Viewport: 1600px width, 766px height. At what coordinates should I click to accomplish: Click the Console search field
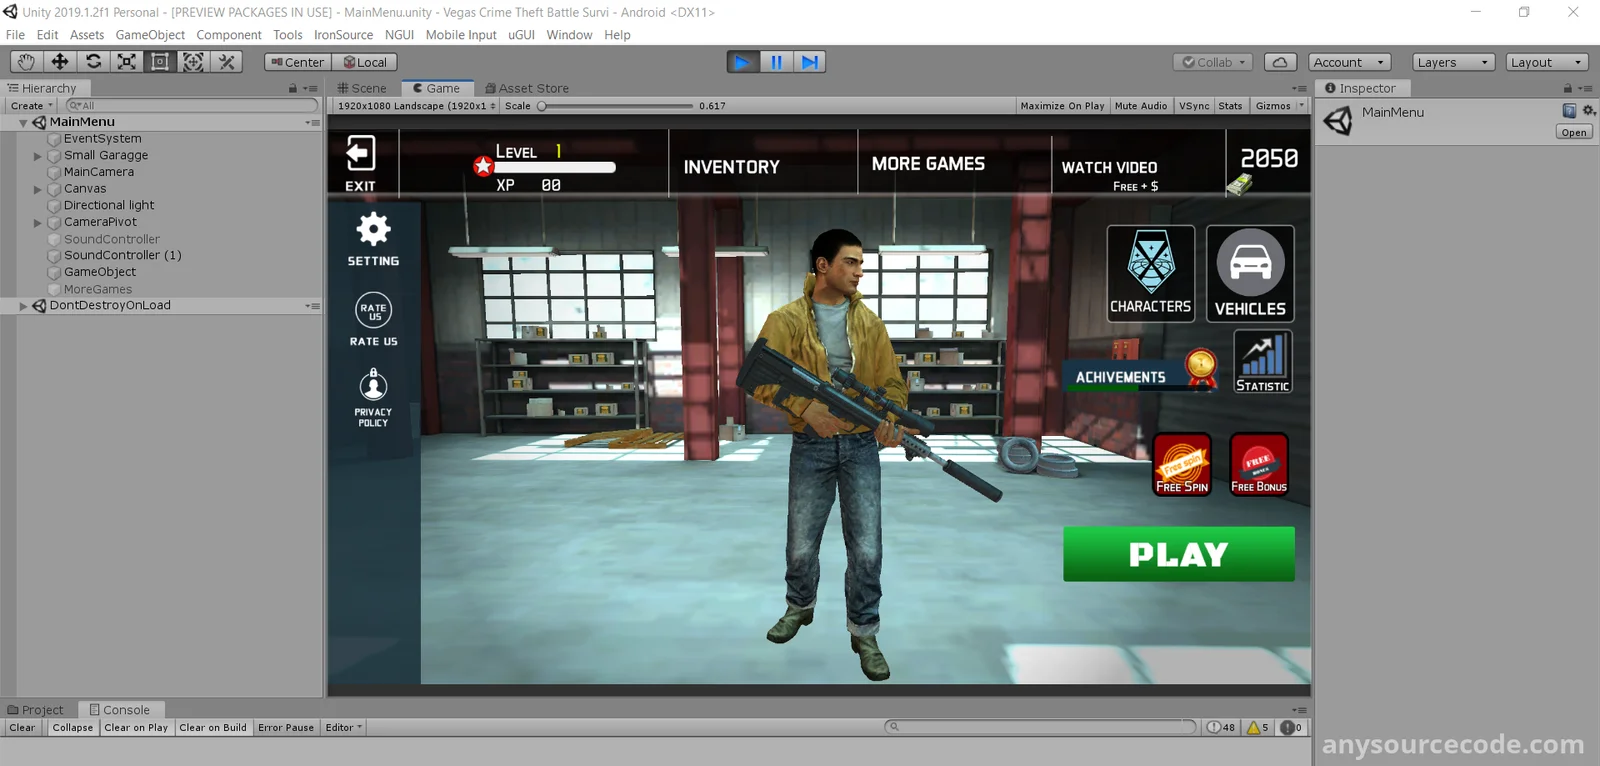click(x=1040, y=727)
